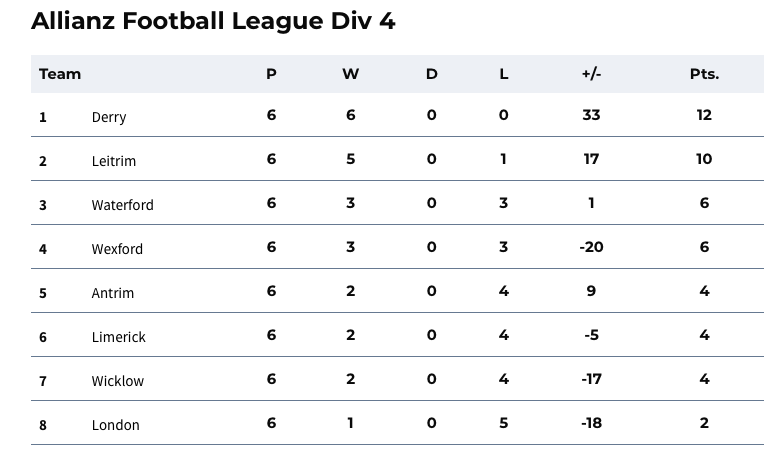Select Derry's 12 points cell
The image size is (779, 454).
(704, 115)
